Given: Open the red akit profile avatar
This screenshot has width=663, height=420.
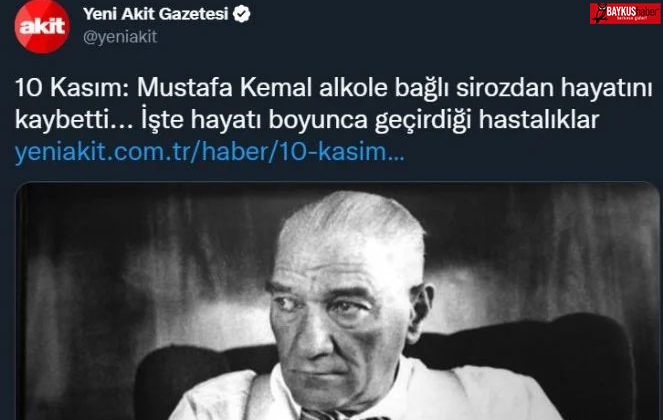Looking at the screenshot, I should [x=41, y=26].
